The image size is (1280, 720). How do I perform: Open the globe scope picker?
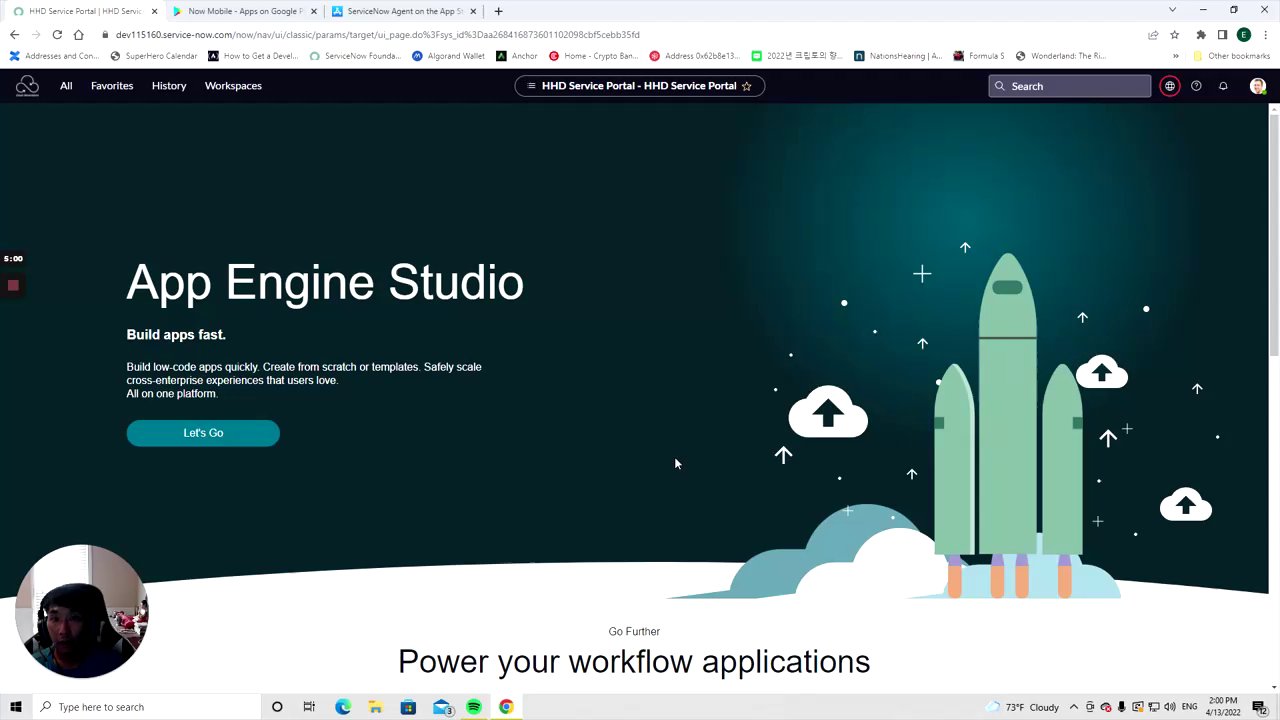[x=1170, y=86]
